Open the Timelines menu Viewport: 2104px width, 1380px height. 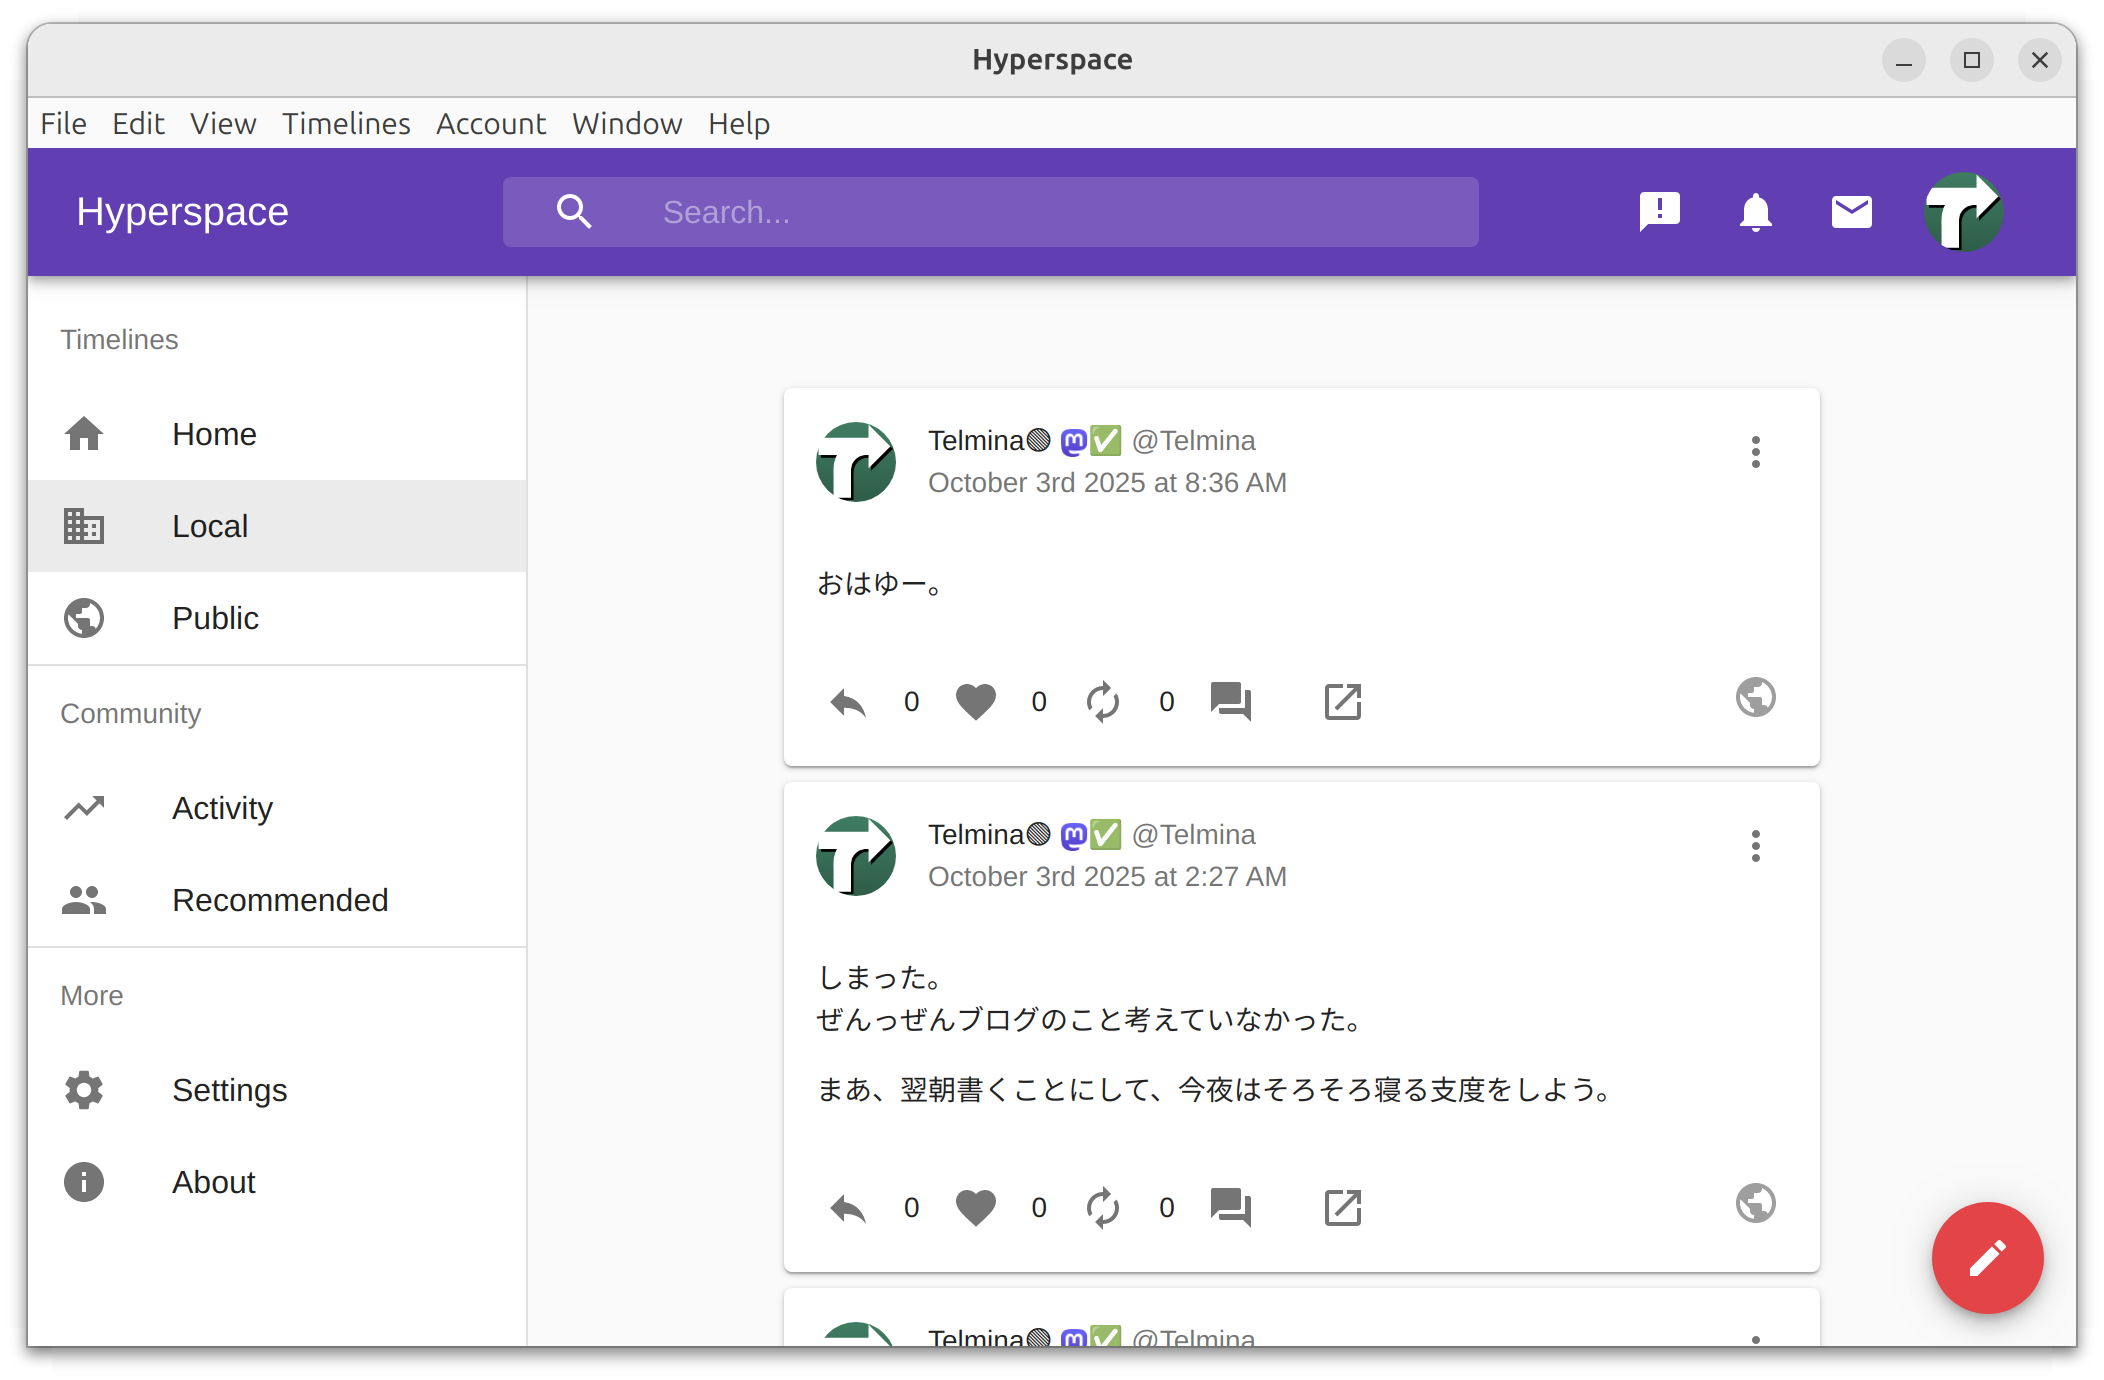tap(346, 123)
